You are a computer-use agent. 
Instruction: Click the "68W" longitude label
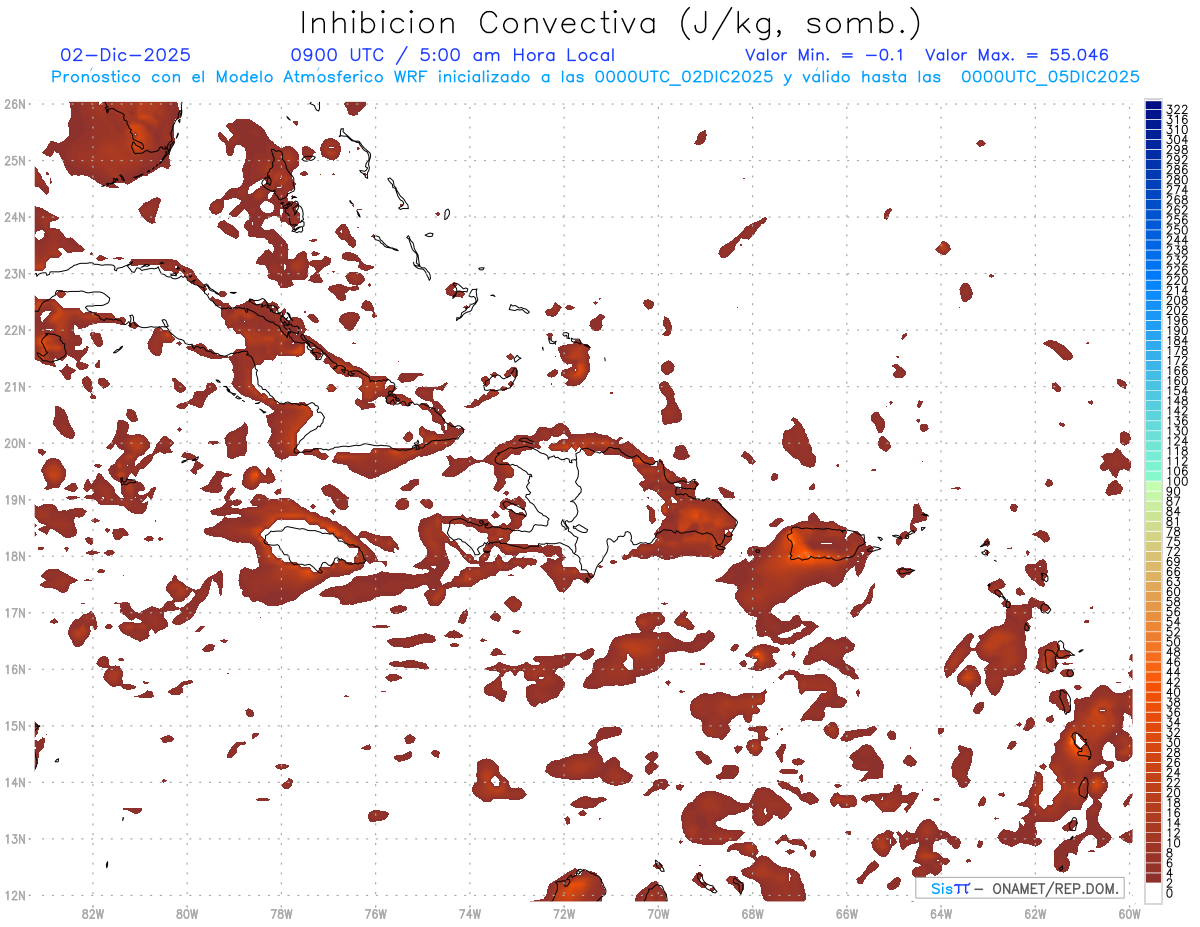point(752,913)
